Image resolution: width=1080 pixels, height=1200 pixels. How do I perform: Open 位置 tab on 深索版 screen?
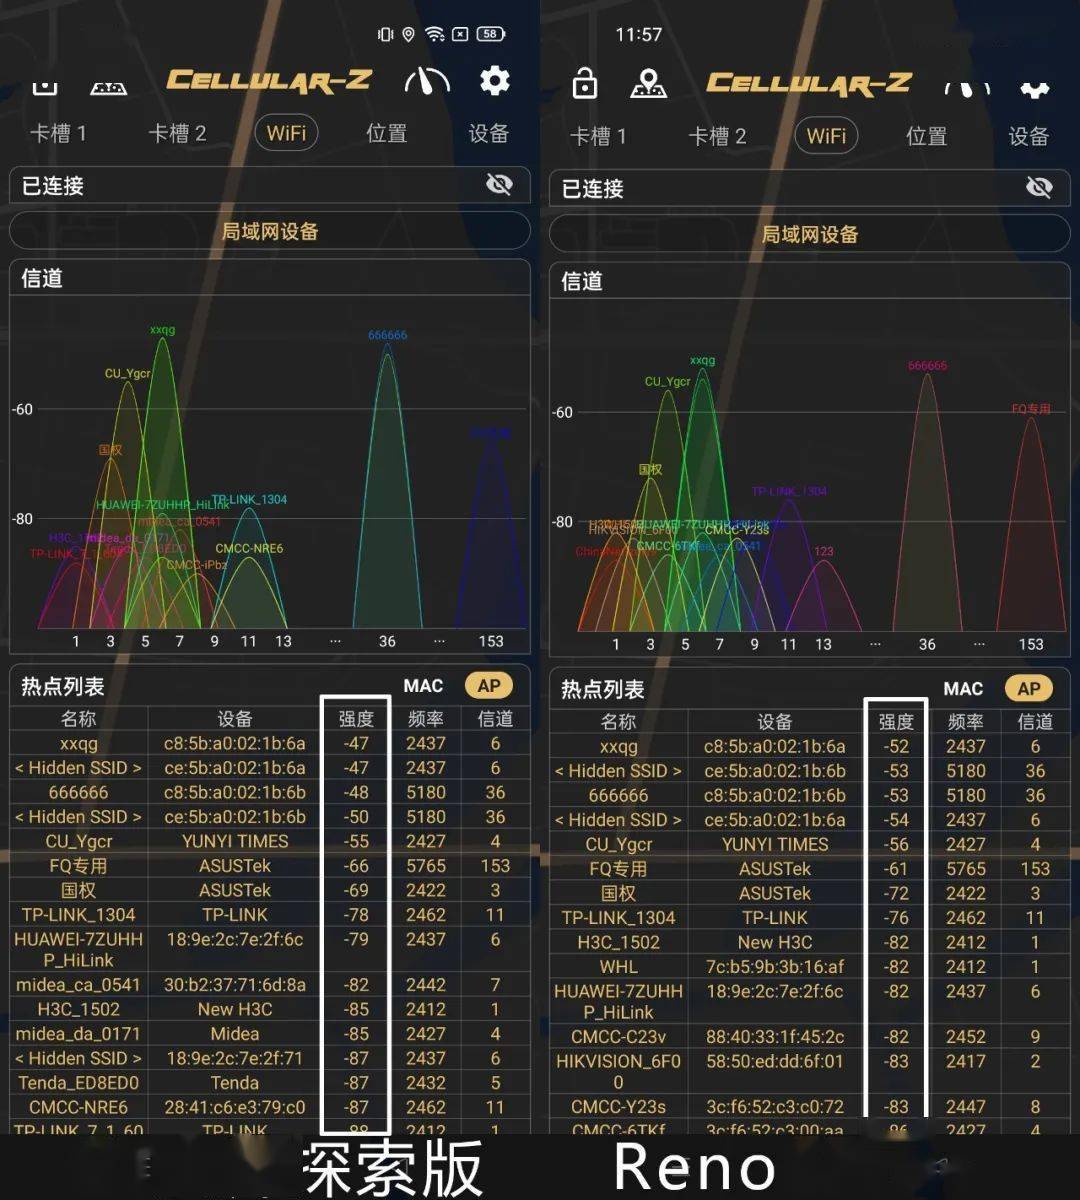[386, 133]
